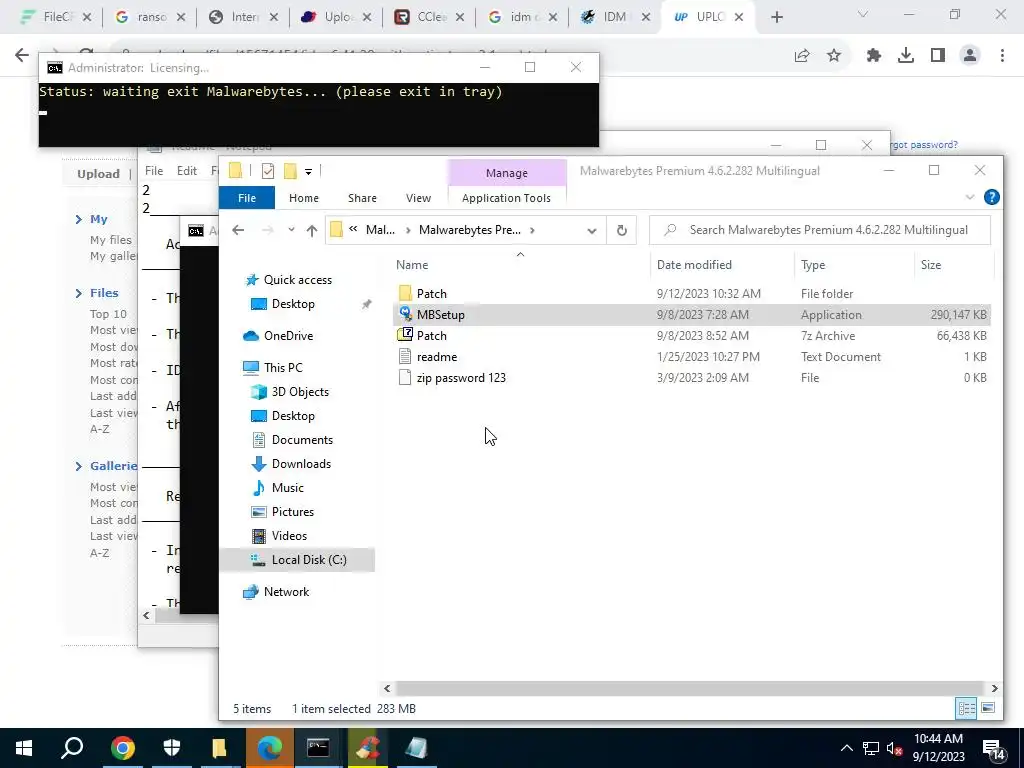The image size is (1024, 768).
Task: Open Notepad File menu
Action: click(x=154, y=170)
